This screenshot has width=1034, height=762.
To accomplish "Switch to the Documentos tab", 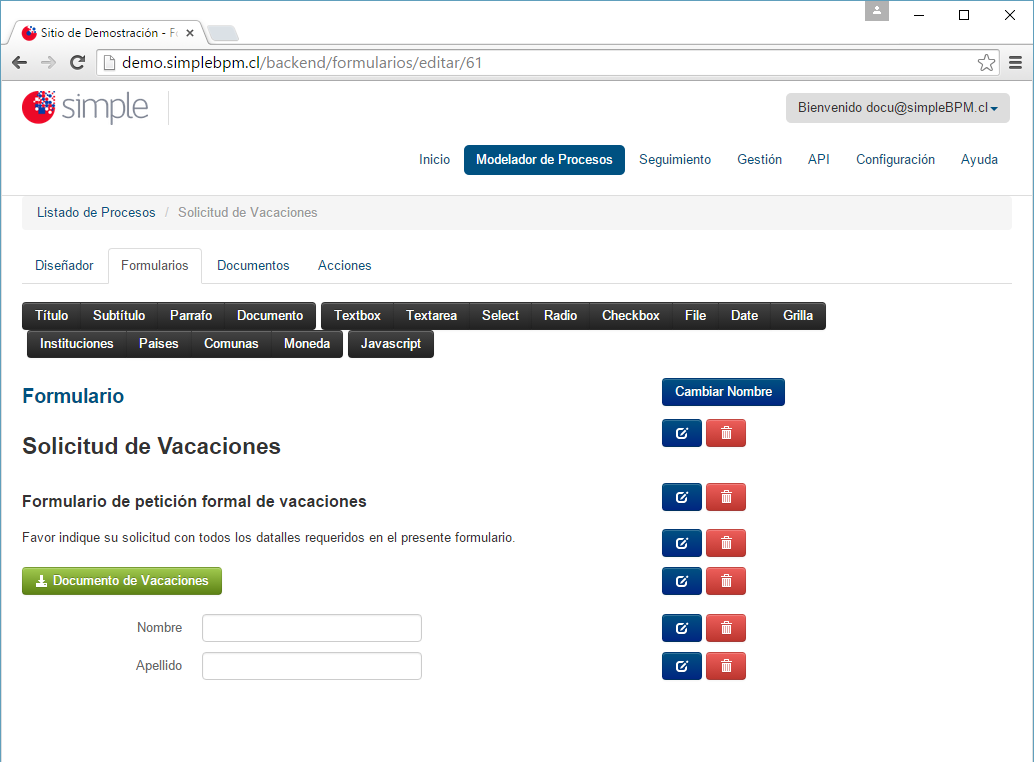I will pyautogui.click(x=253, y=265).
